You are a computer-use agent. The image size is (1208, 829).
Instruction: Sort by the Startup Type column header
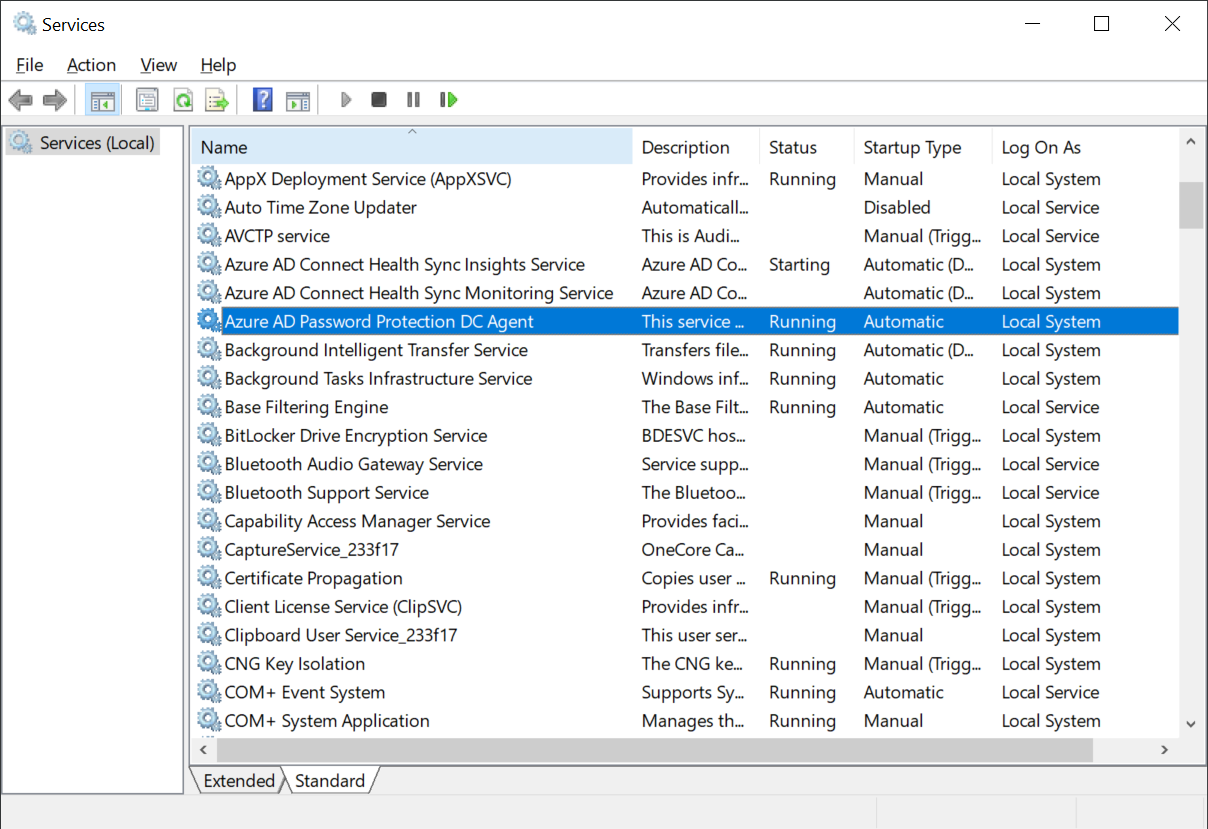[923, 147]
